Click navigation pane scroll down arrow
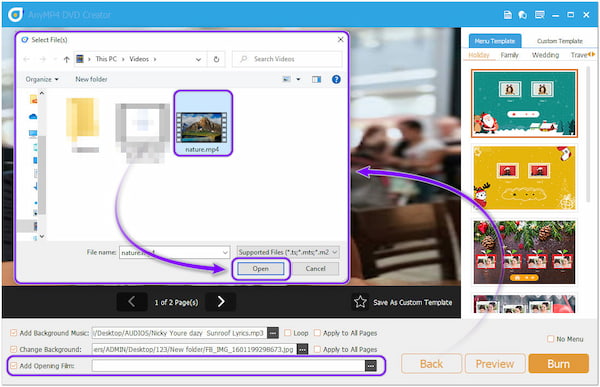600x387 pixels. (x=42, y=237)
